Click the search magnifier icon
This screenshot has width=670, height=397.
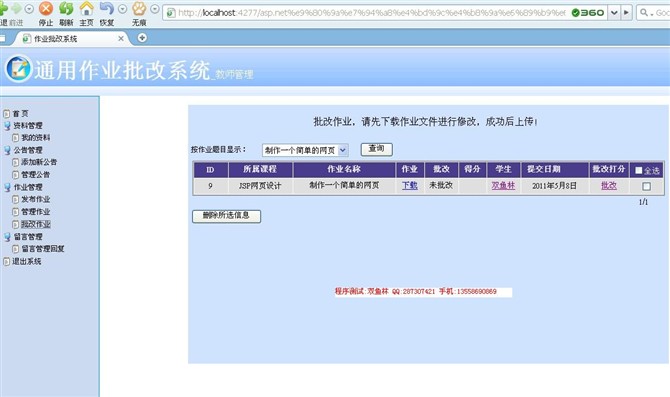644,13
